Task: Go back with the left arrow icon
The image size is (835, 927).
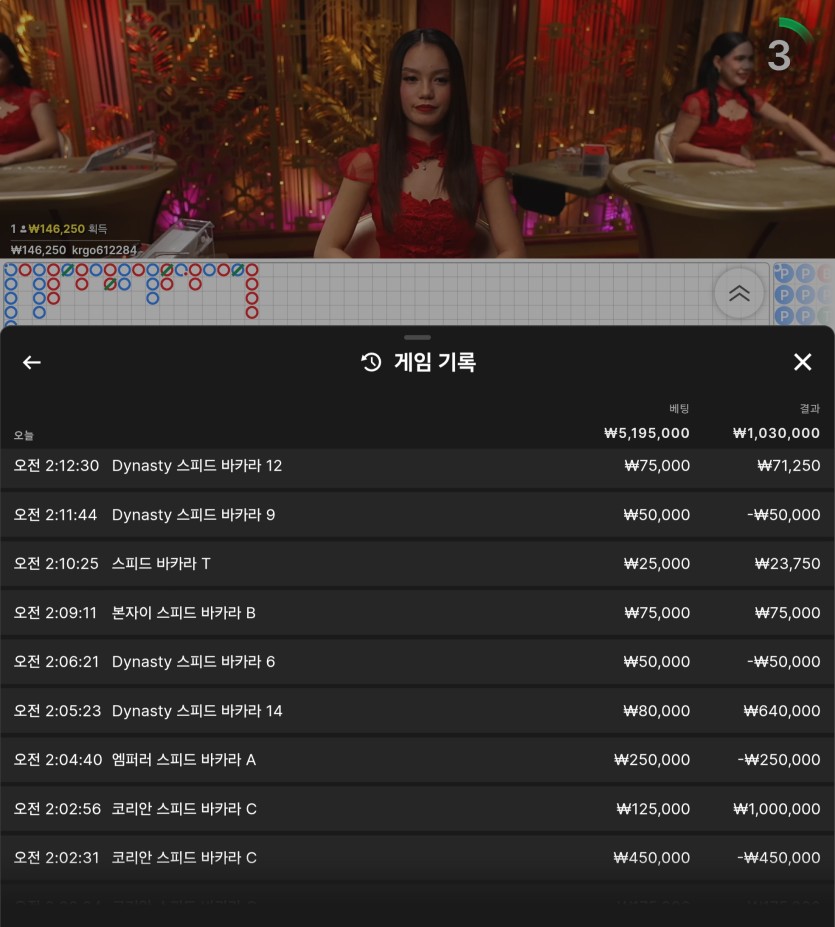Action: click(x=31, y=362)
